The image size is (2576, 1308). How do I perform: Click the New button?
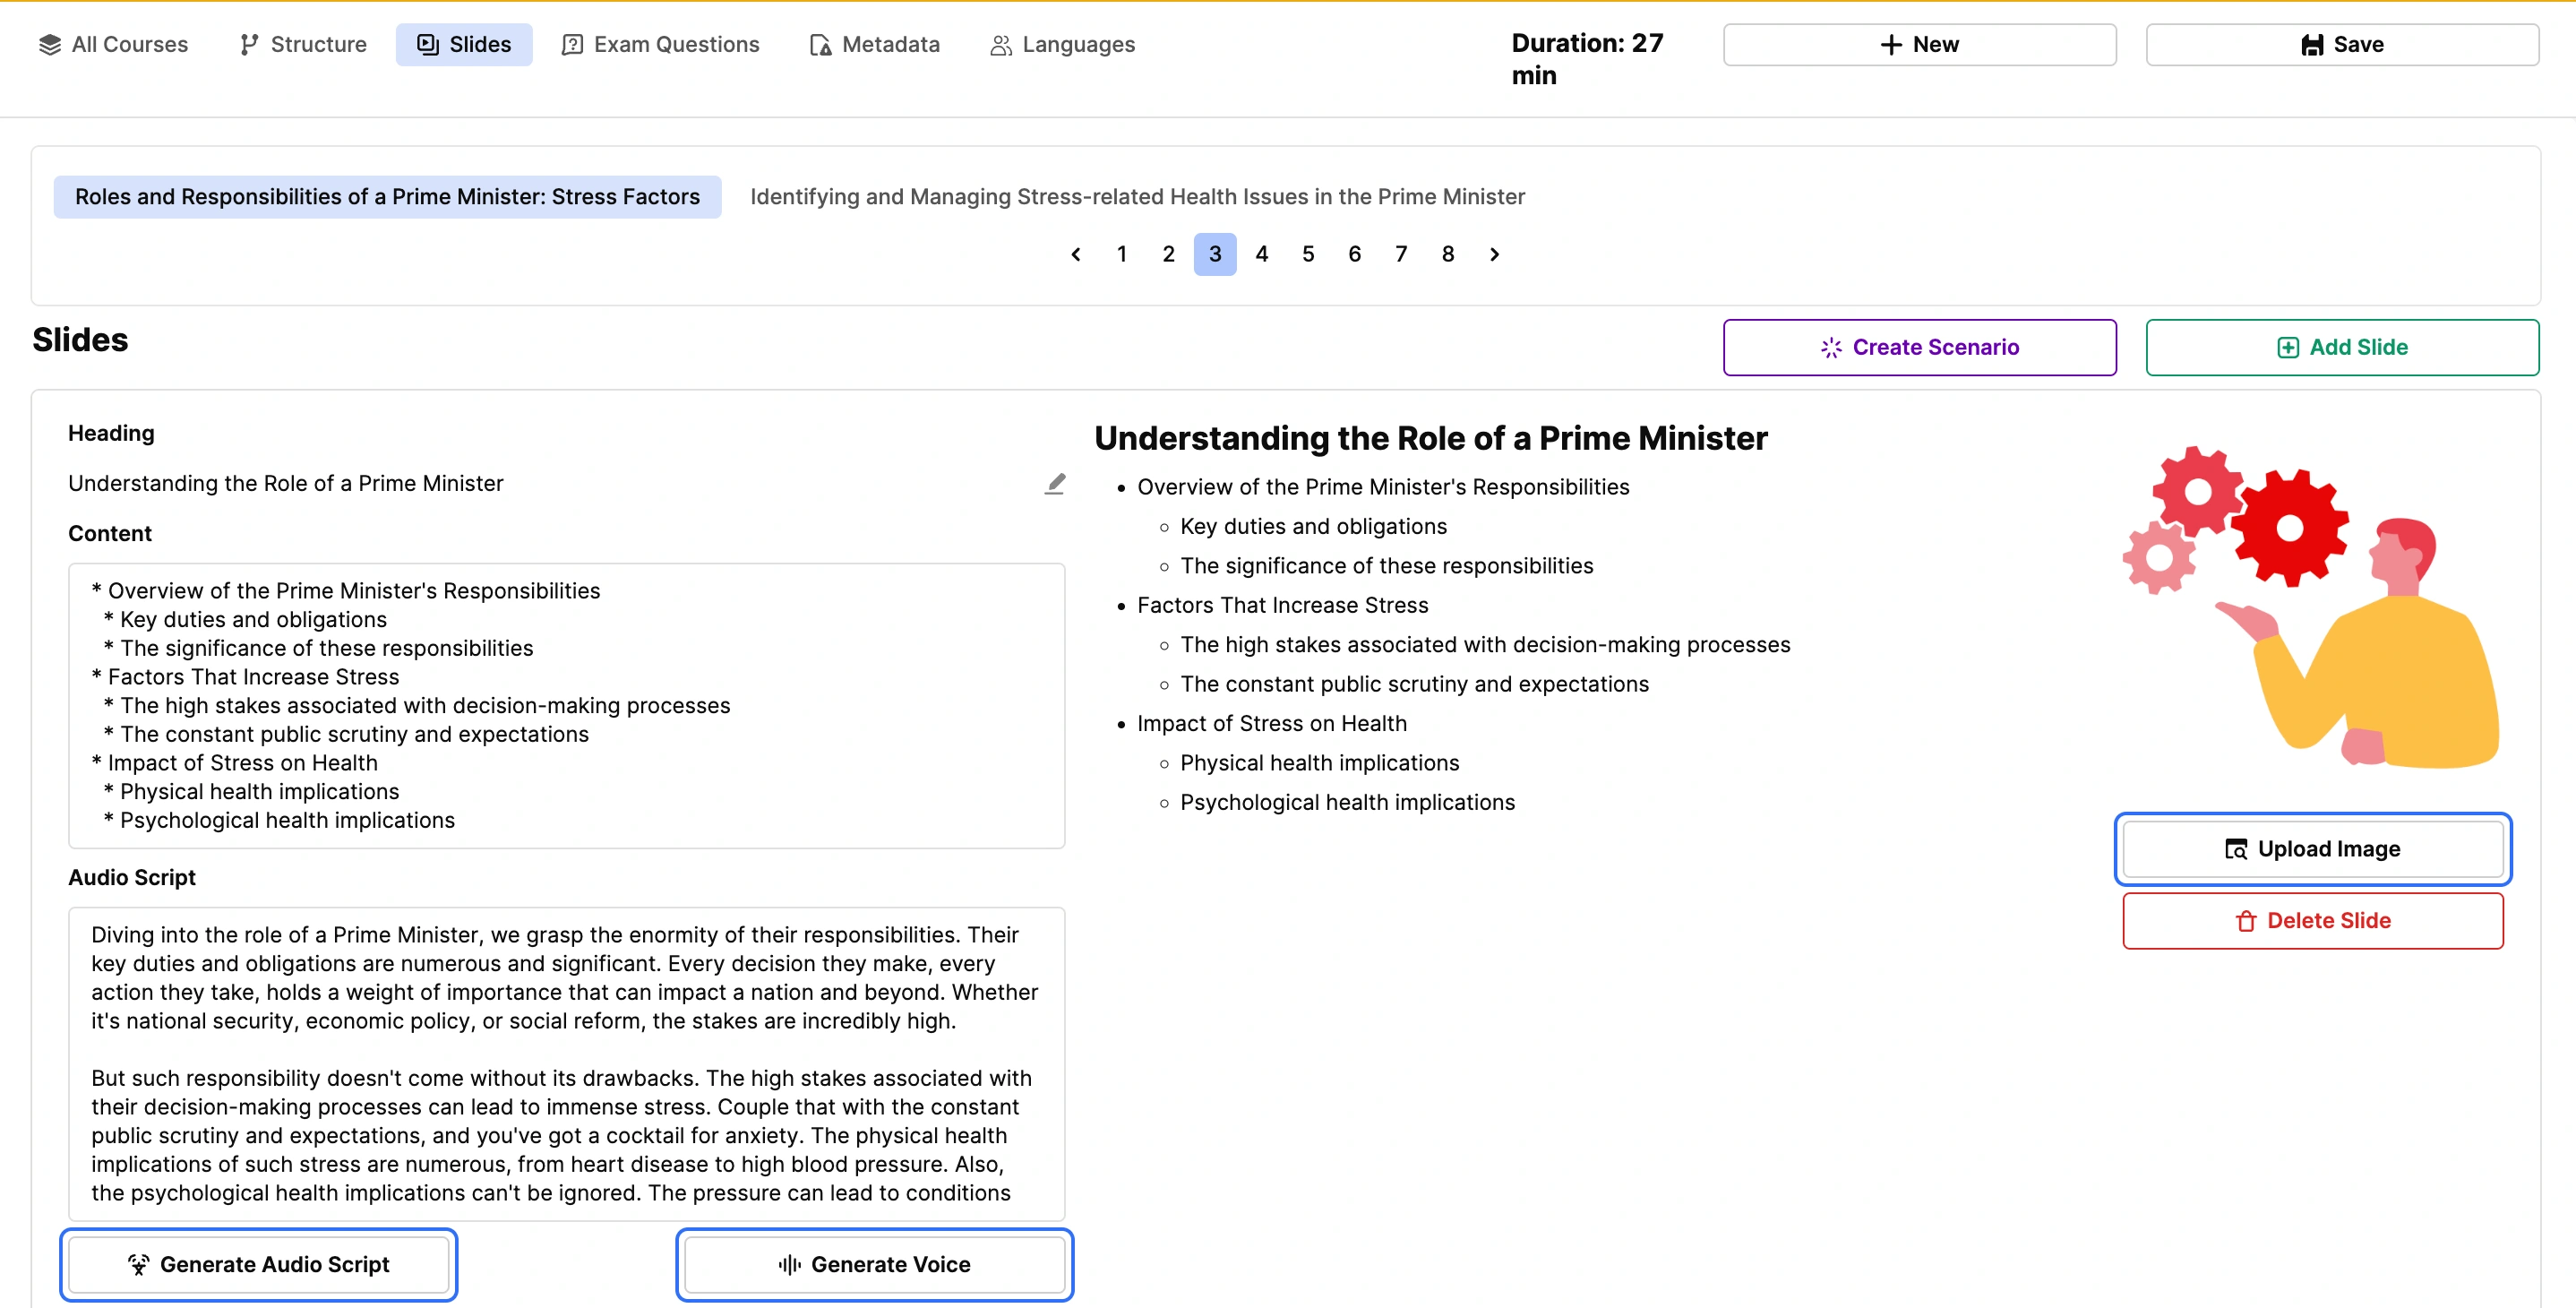click(x=1919, y=44)
